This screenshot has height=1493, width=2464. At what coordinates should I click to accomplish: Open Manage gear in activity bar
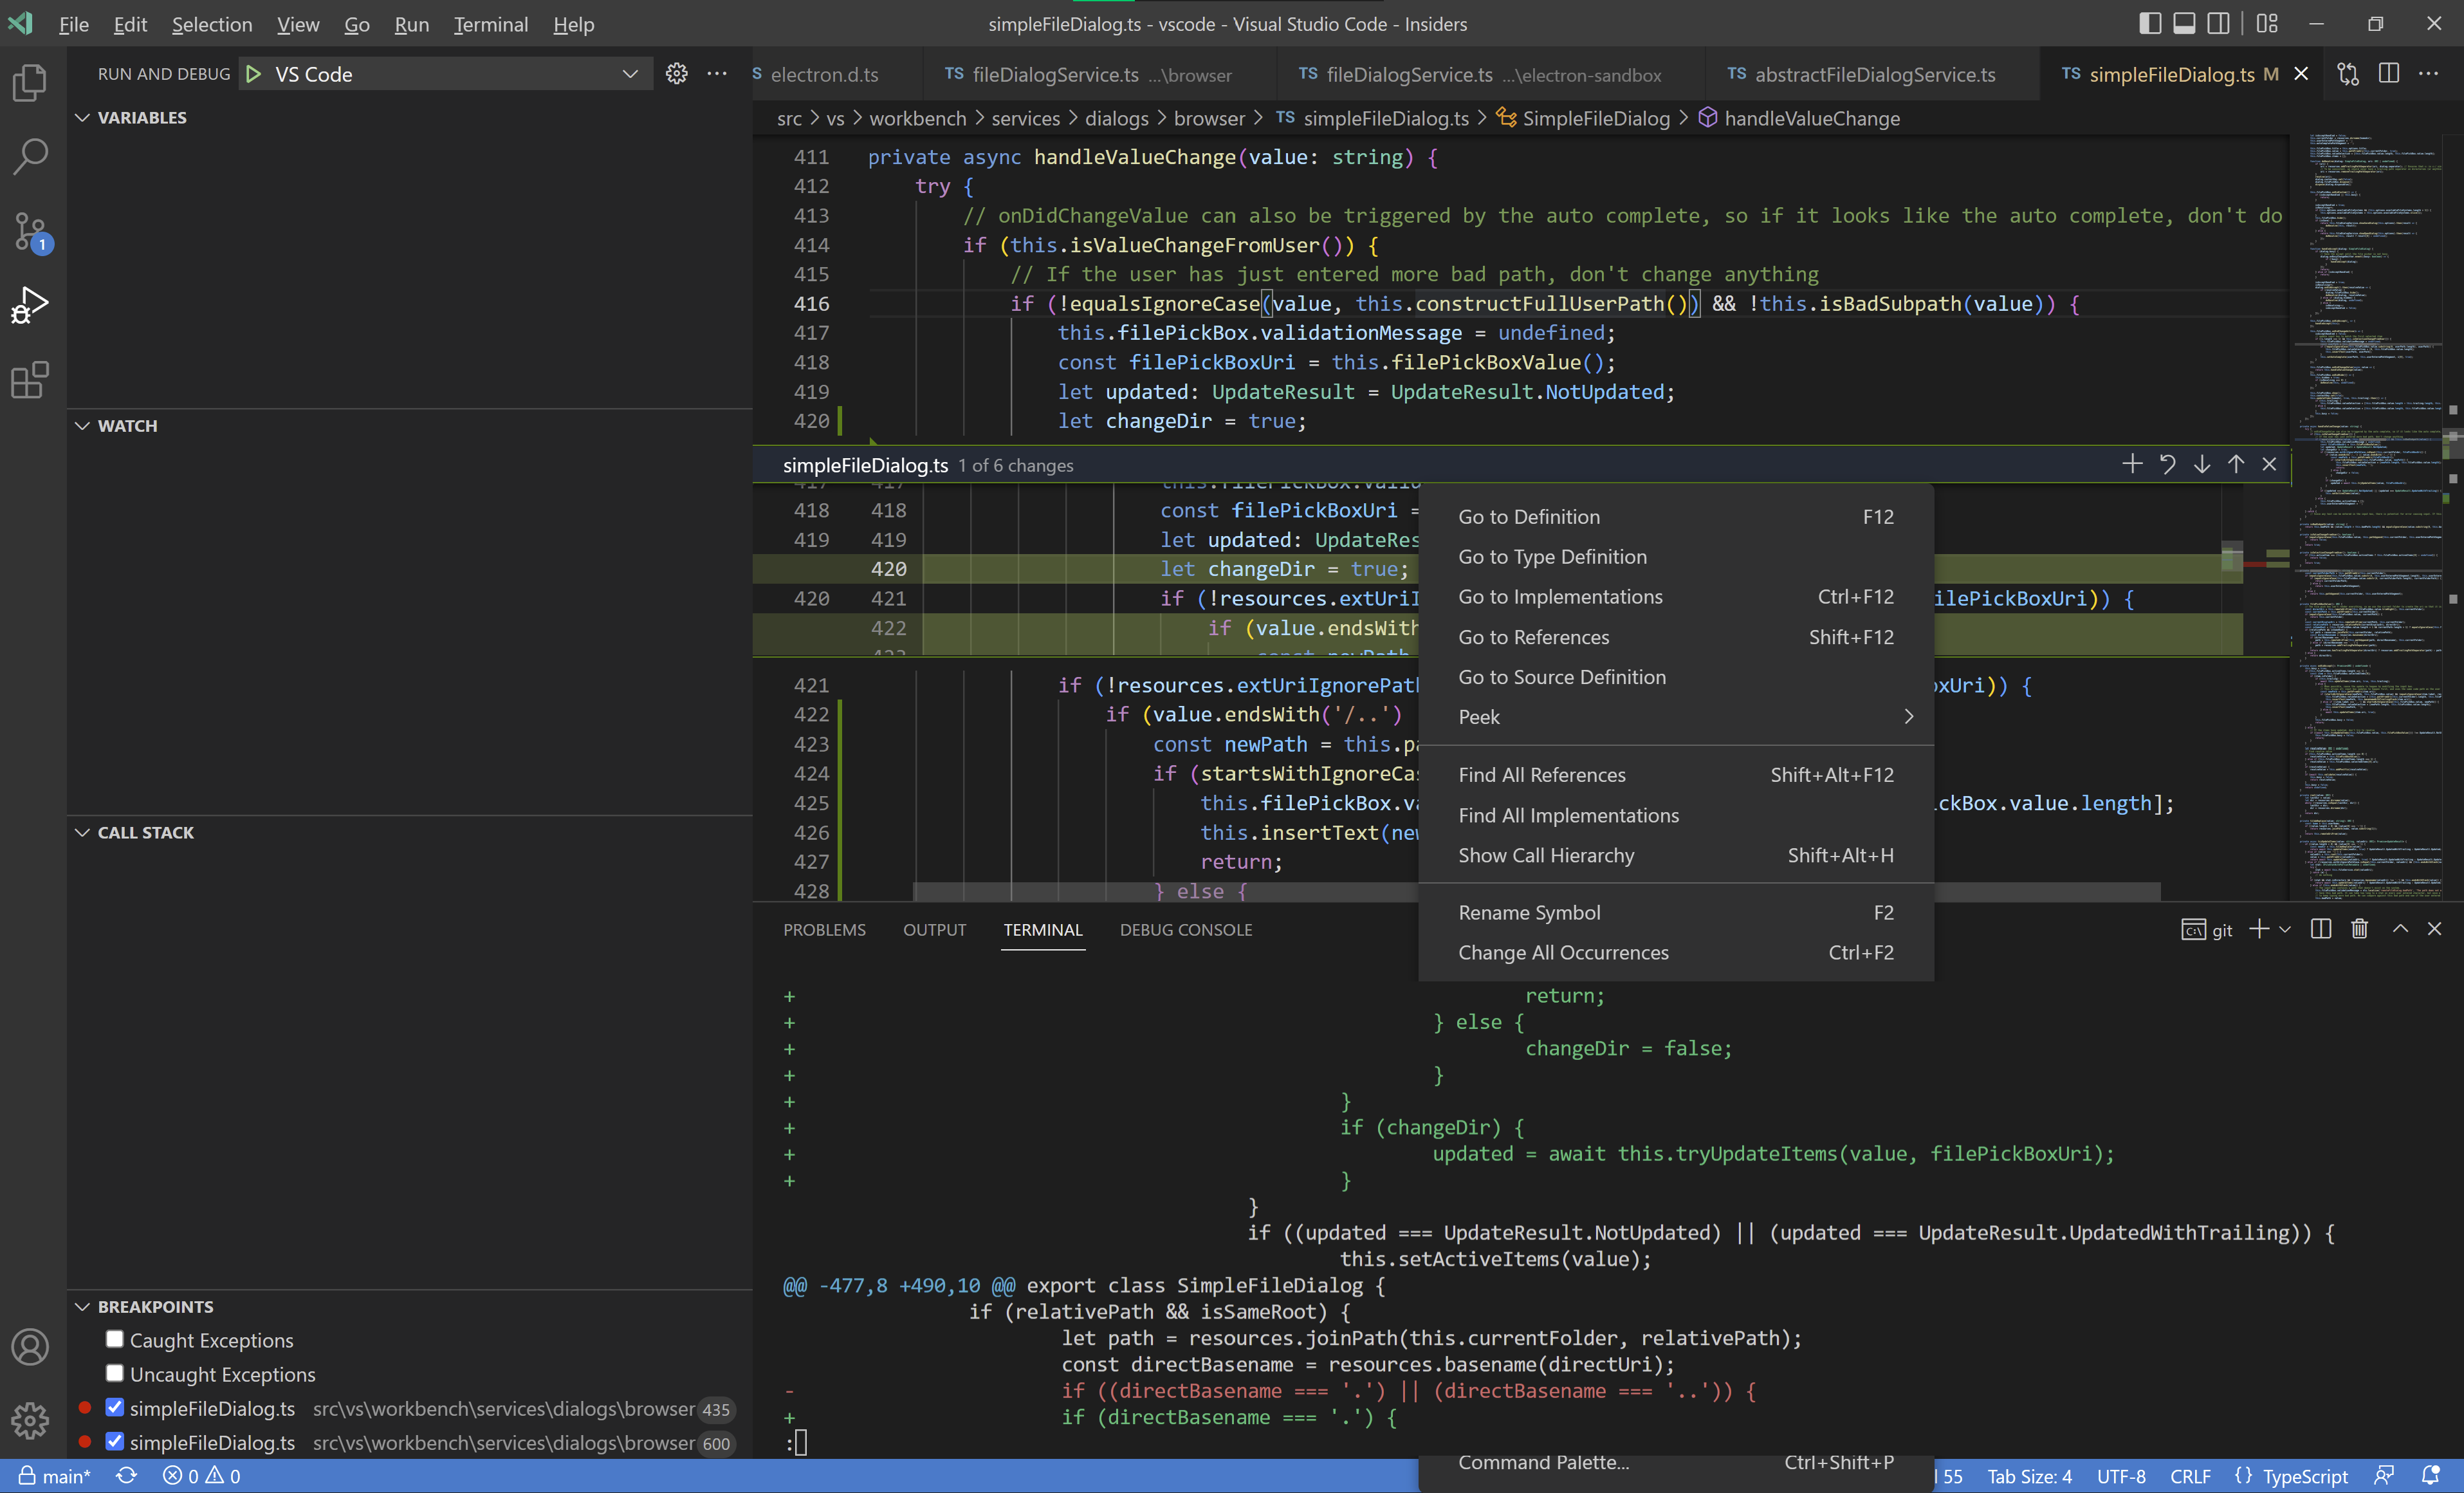pyautogui.click(x=30, y=1420)
